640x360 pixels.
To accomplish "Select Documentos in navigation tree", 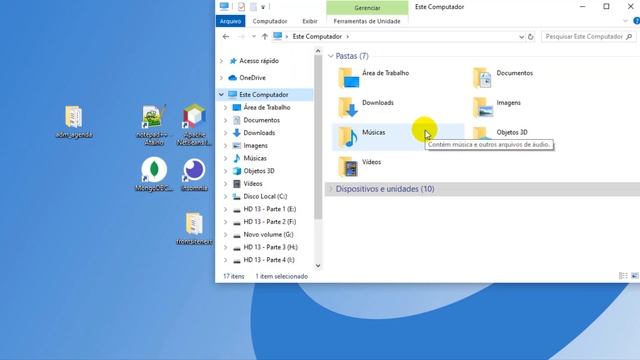I will tap(261, 120).
